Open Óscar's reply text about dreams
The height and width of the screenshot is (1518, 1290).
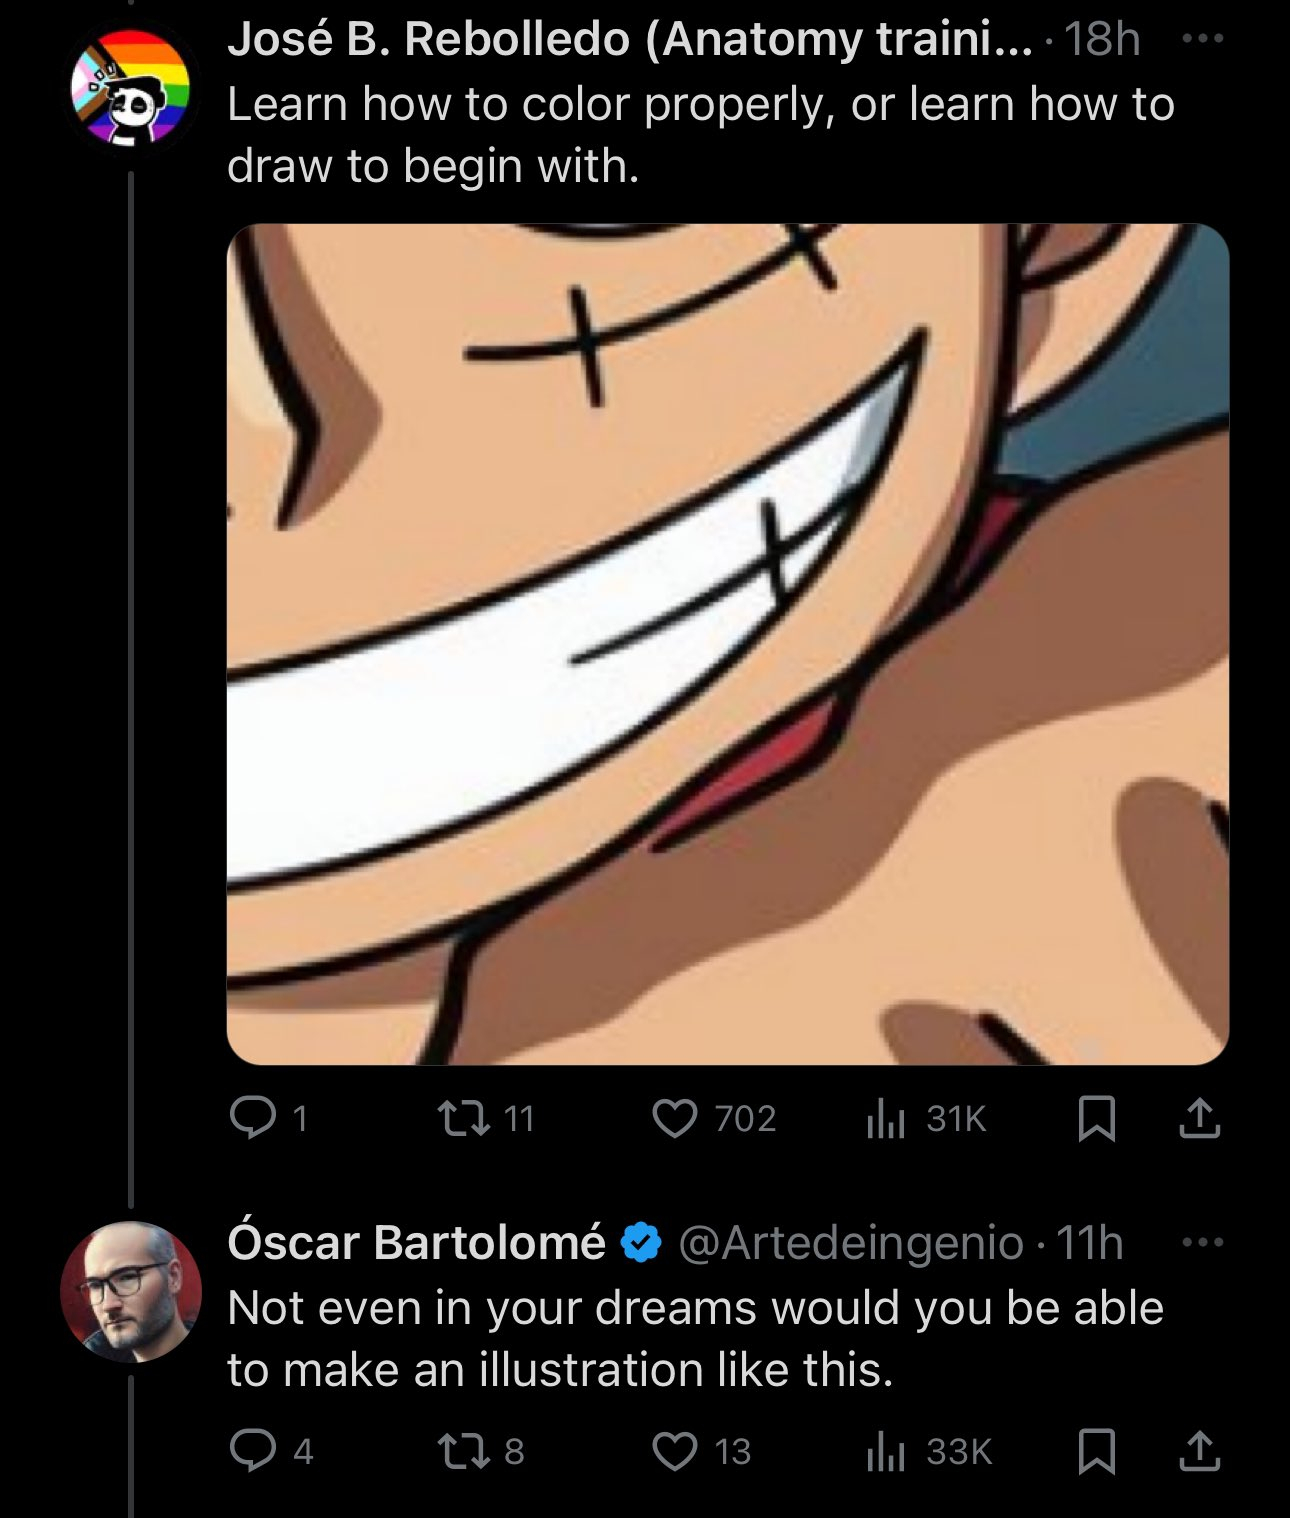pos(695,1338)
